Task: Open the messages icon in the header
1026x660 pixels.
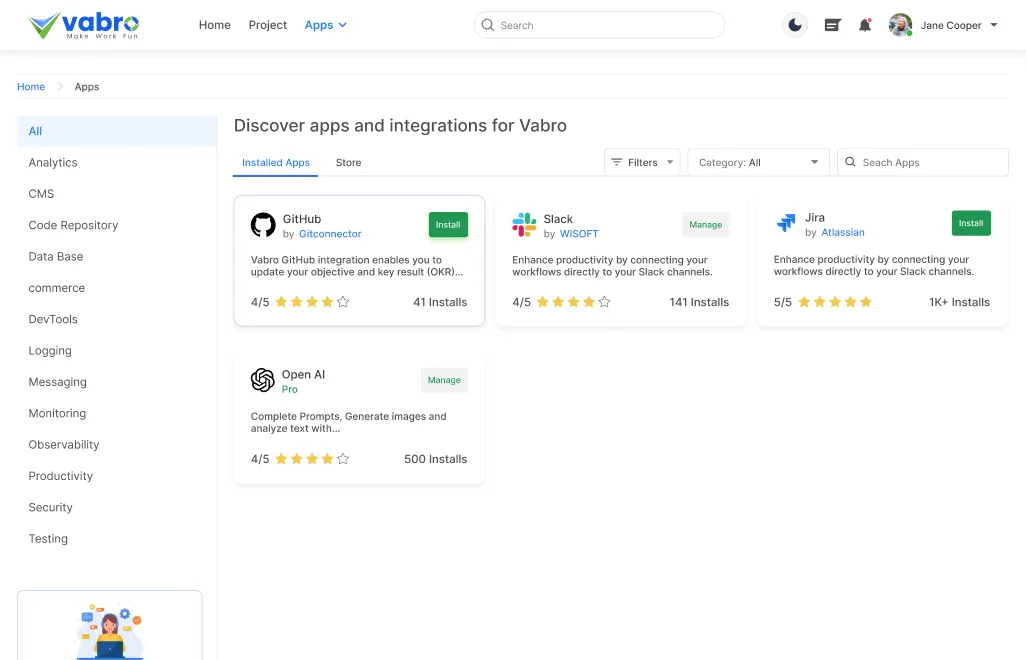Action: point(832,25)
